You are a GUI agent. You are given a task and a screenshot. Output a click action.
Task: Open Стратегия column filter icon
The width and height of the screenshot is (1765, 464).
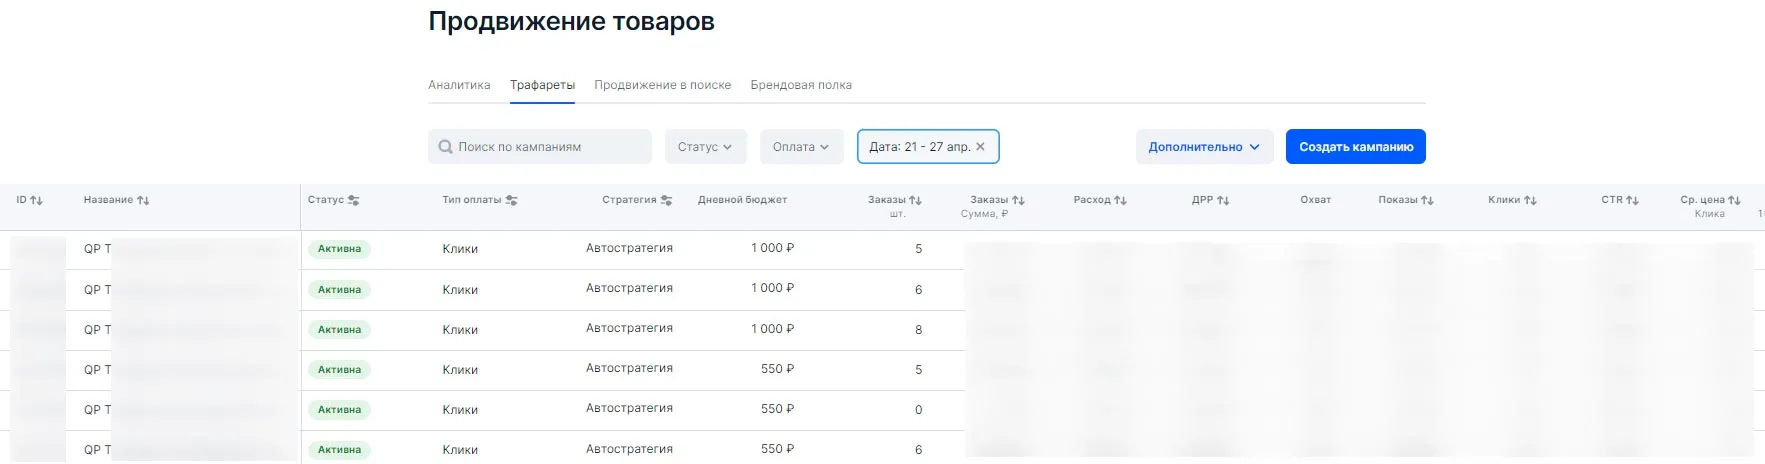(666, 200)
